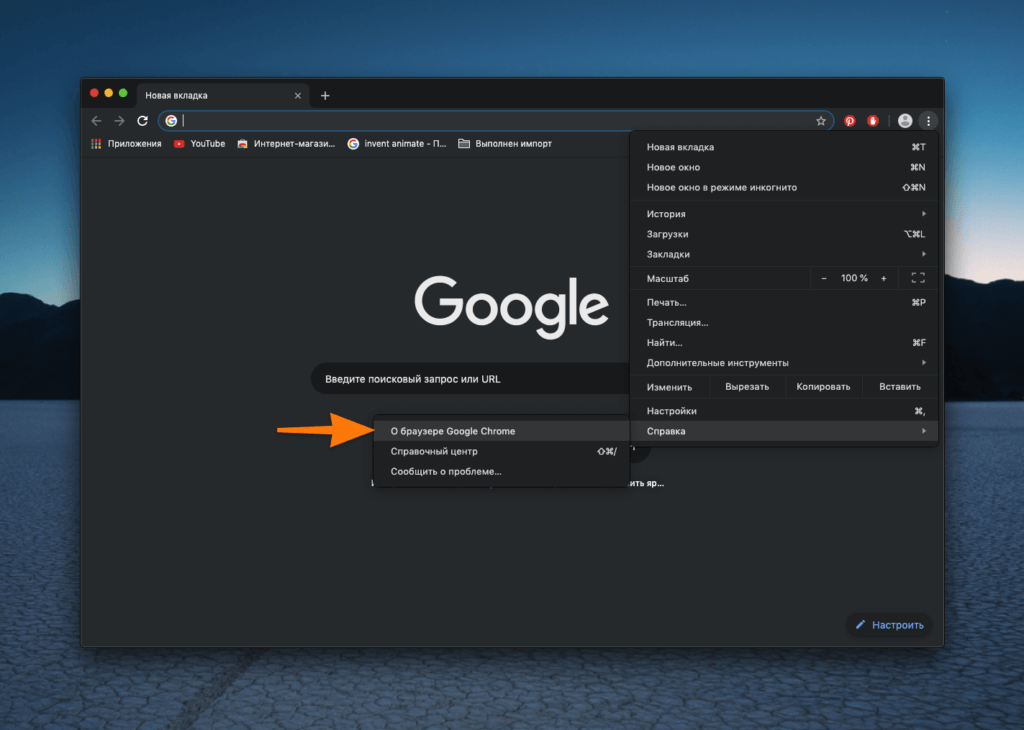The image size is (1024, 730).
Task: Open the invent animate bookmark
Action: click(x=397, y=144)
